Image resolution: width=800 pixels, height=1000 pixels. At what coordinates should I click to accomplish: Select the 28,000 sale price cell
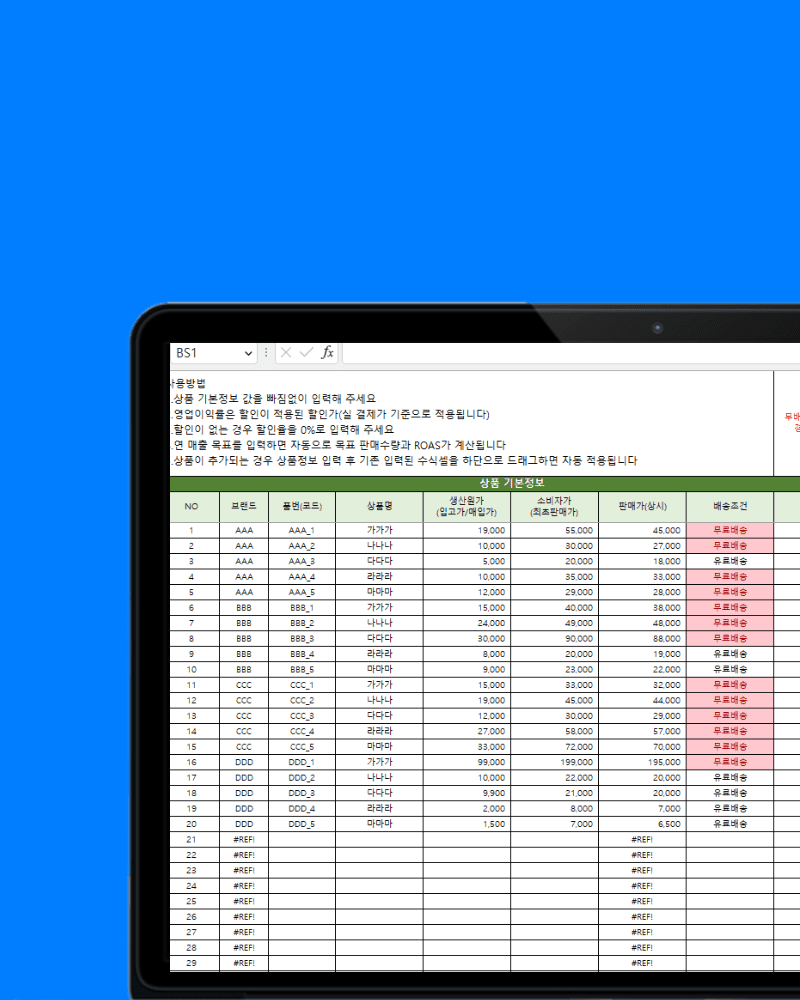pos(642,592)
